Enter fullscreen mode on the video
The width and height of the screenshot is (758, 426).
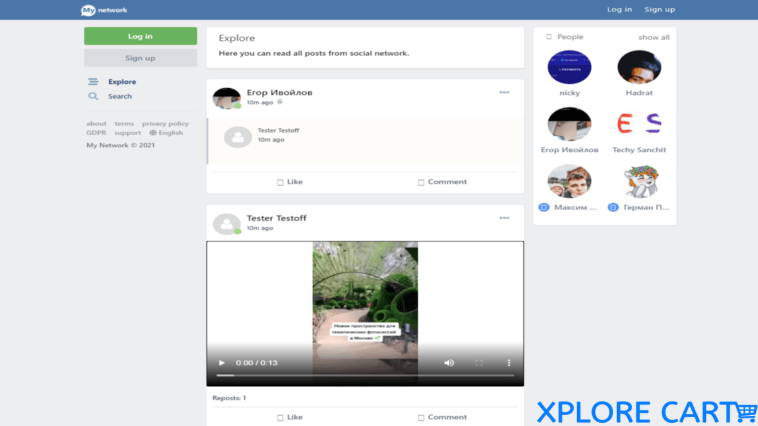click(479, 363)
